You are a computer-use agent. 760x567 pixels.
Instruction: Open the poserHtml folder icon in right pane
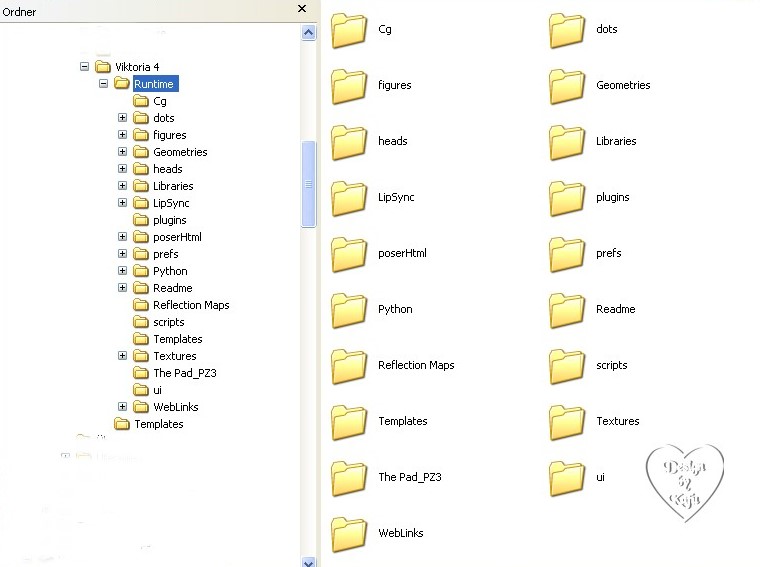point(349,254)
